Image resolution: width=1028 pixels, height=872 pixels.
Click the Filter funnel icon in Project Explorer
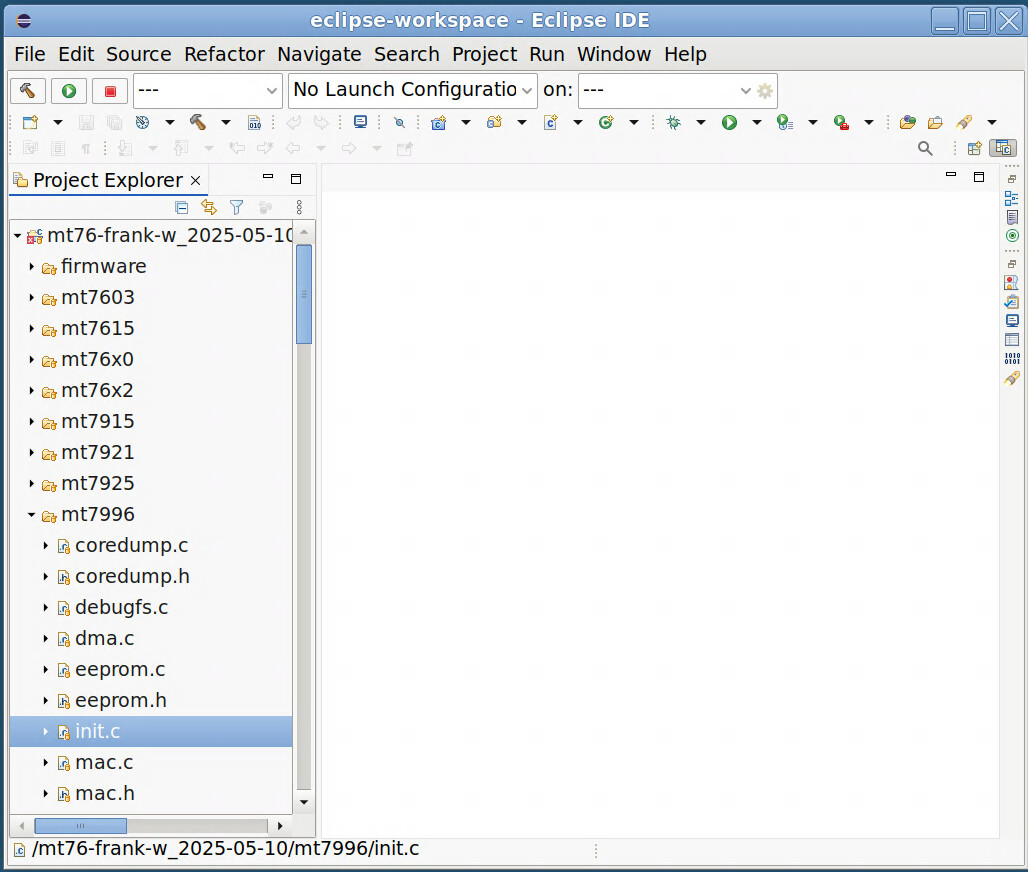pyautogui.click(x=237, y=208)
